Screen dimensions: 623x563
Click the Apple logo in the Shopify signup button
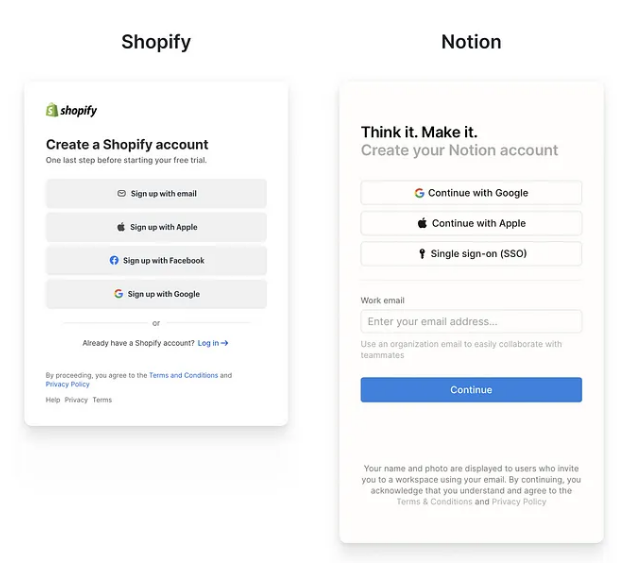click(x=121, y=227)
